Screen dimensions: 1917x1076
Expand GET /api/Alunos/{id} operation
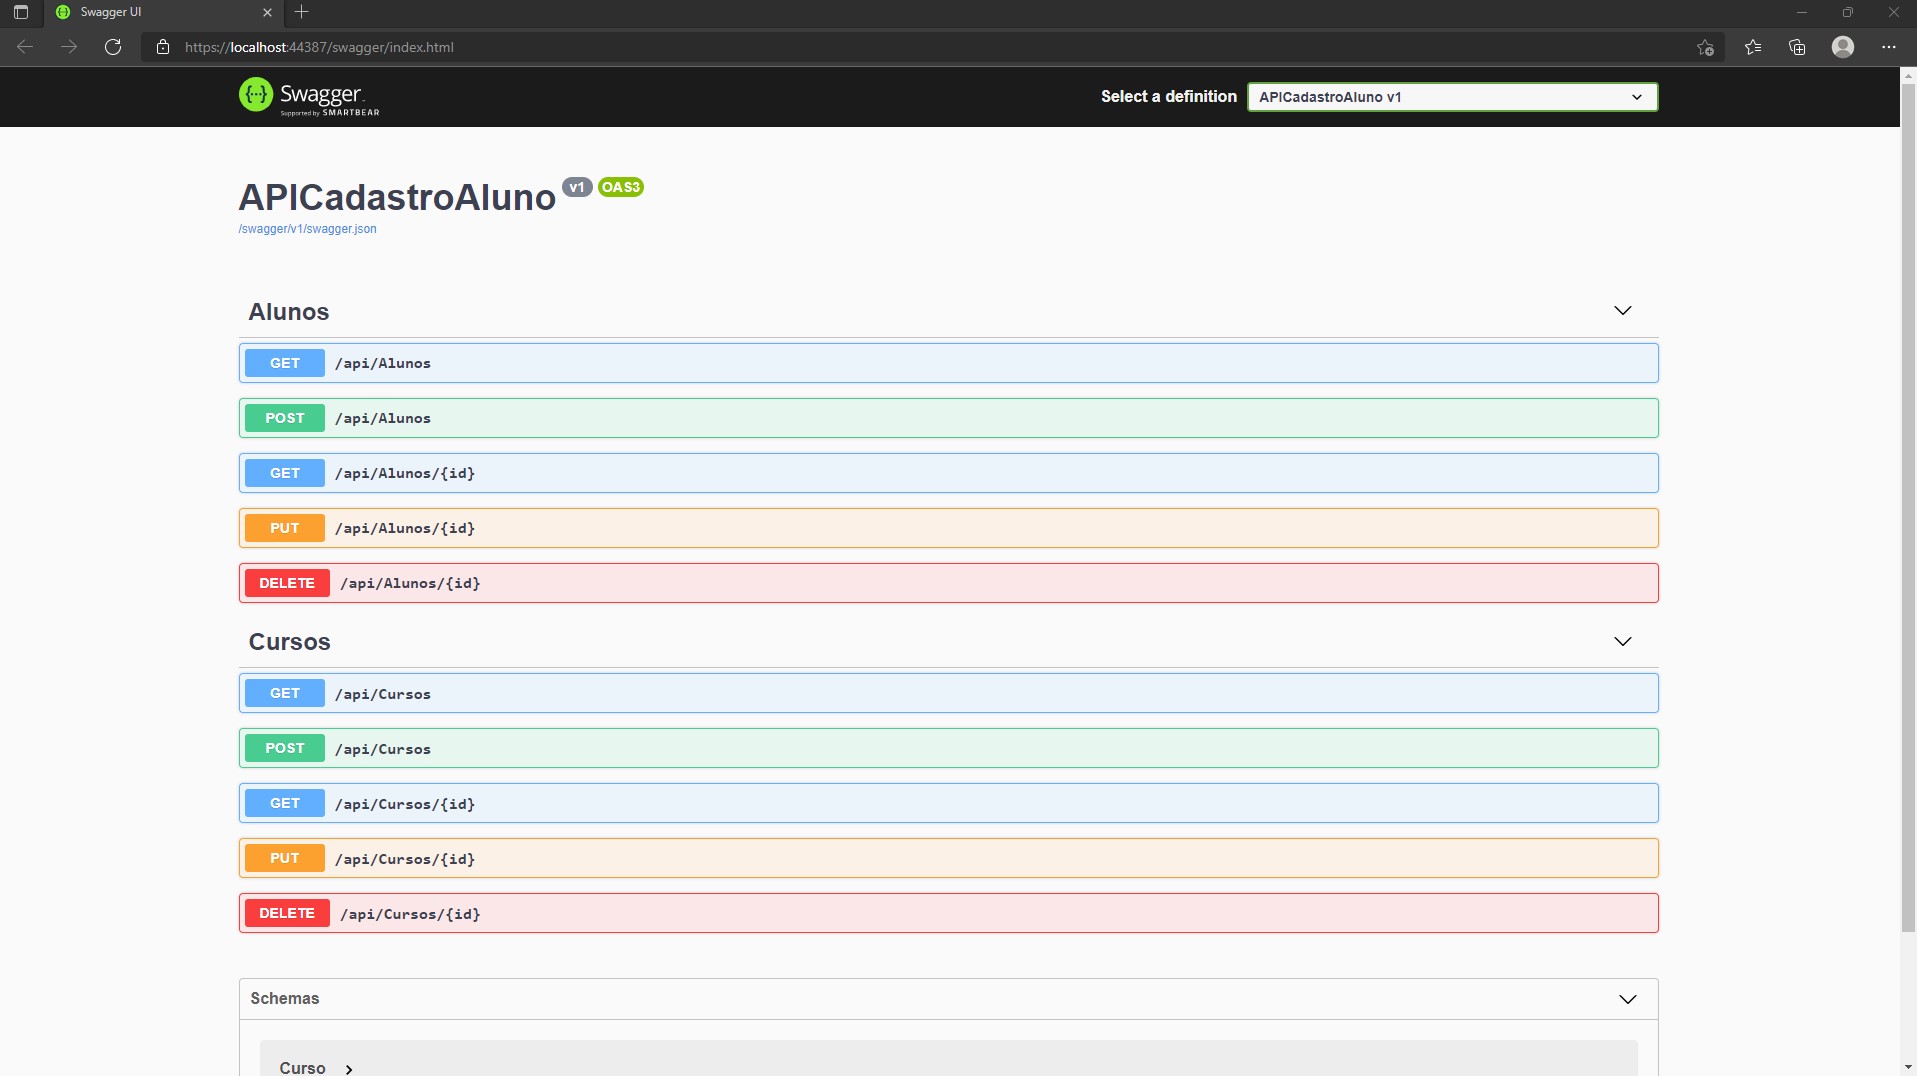click(948, 473)
